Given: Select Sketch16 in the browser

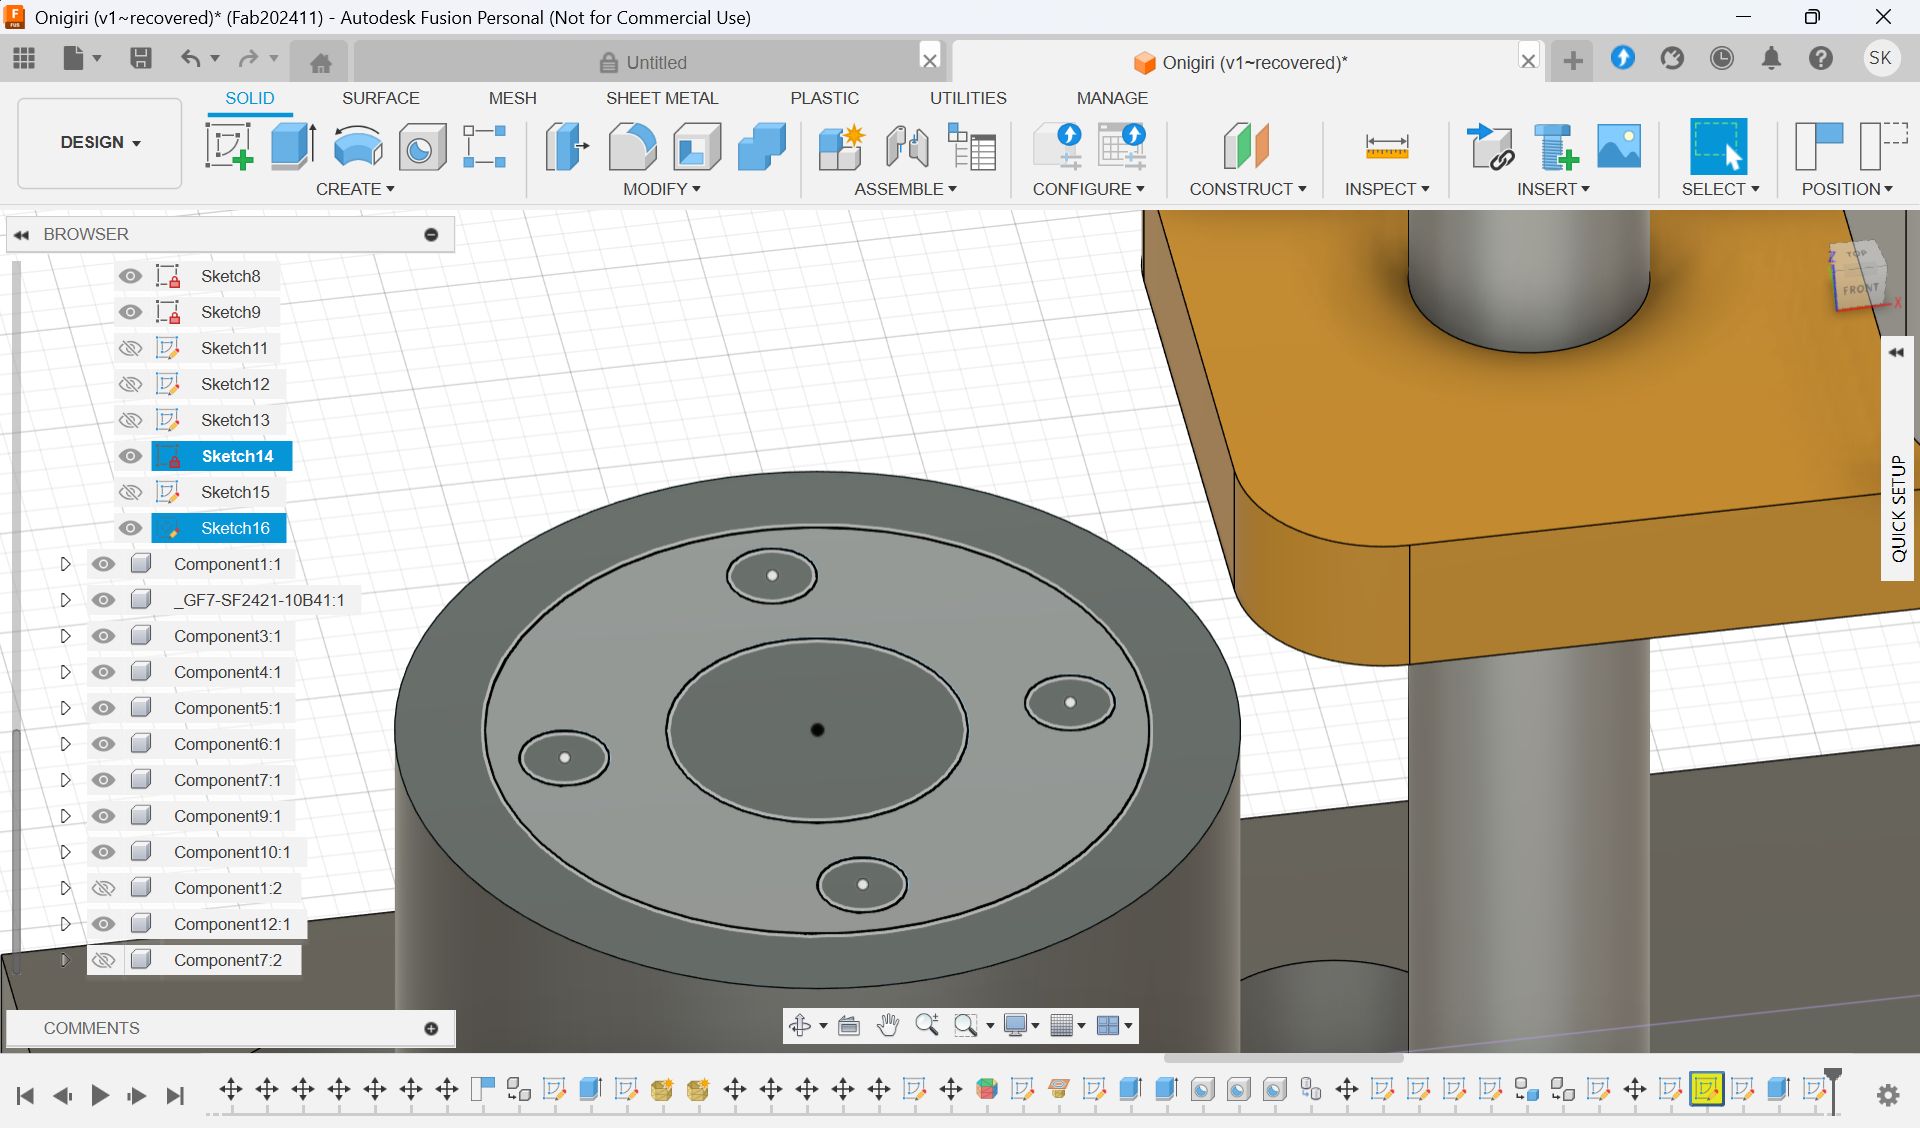Looking at the screenshot, I should coord(235,528).
